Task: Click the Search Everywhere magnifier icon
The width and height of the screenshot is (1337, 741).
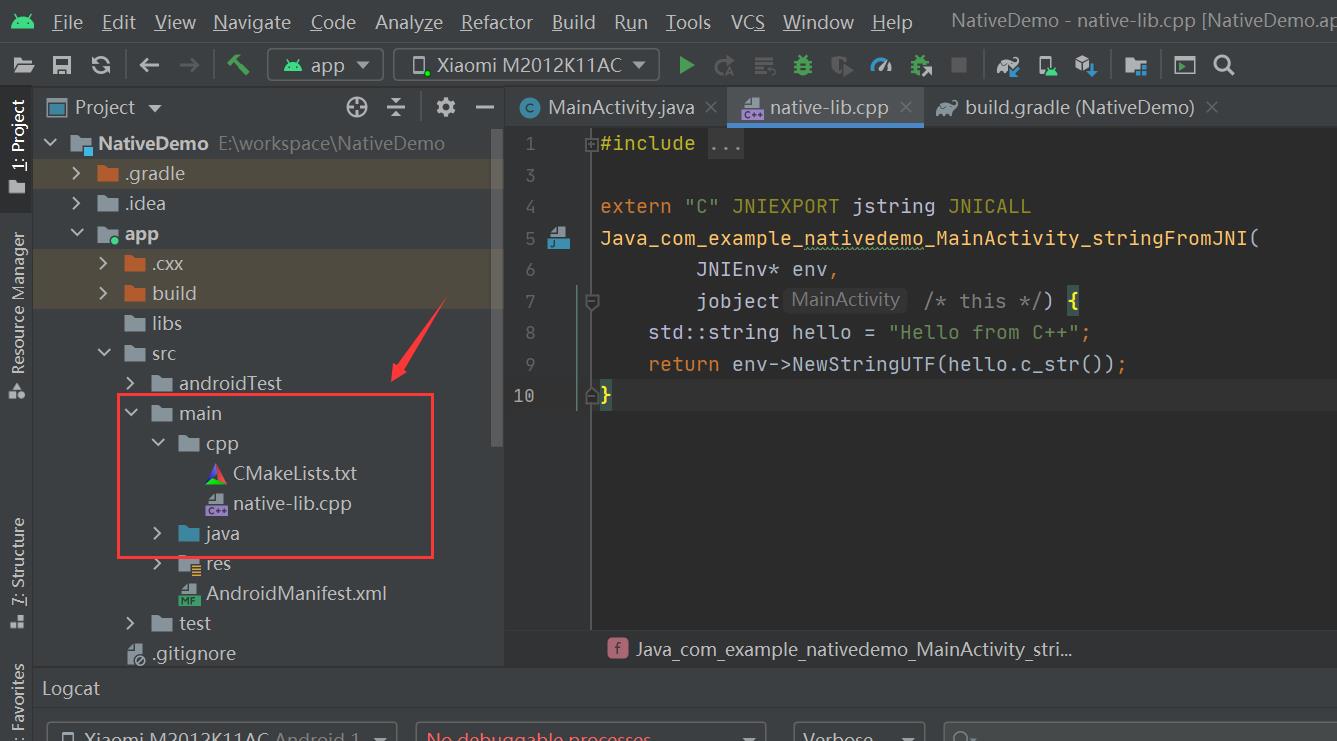Action: [x=1223, y=65]
